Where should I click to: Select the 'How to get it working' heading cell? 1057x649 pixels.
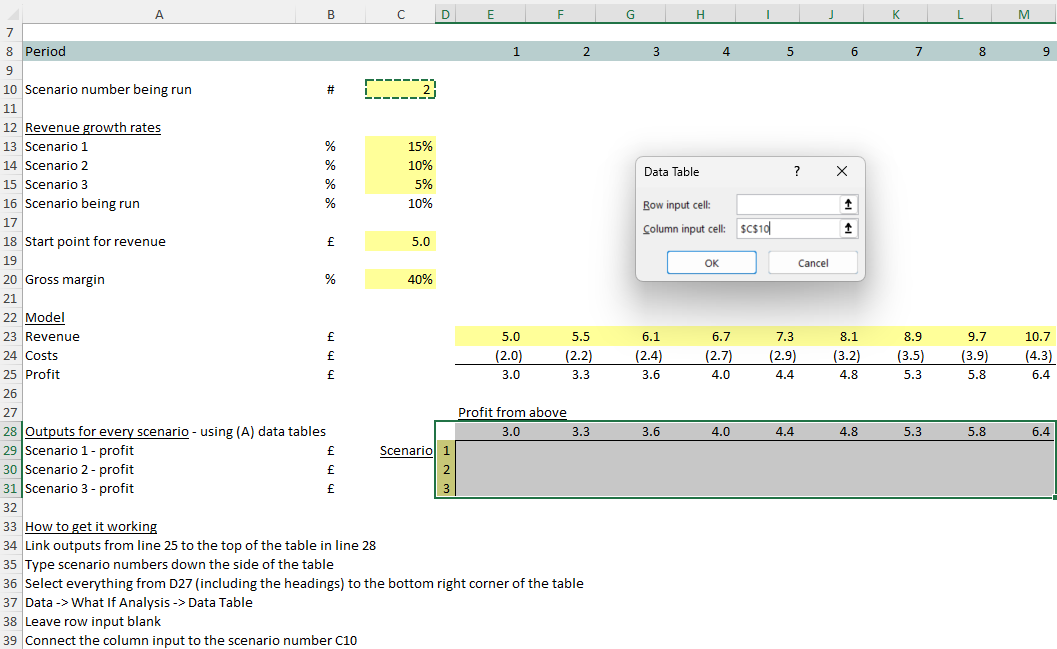coord(91,527)
